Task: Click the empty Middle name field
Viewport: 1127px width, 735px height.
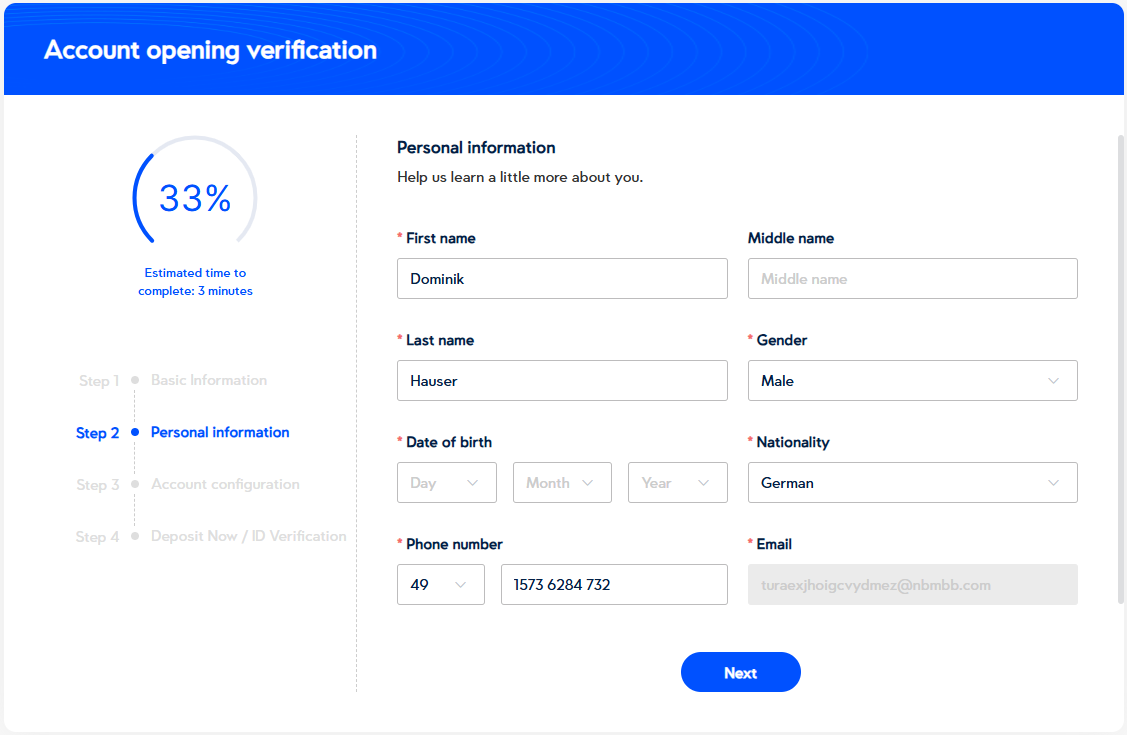Action: tap(912, 279)
